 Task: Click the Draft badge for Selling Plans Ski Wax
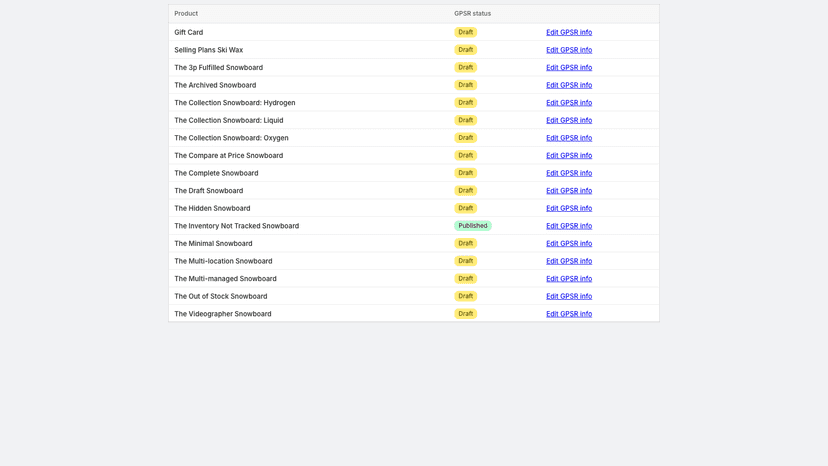tap(465, 50)
